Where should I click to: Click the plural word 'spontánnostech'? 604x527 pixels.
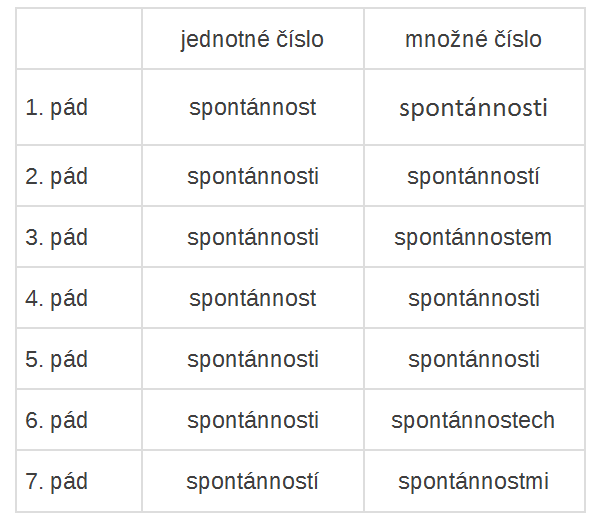473,420
